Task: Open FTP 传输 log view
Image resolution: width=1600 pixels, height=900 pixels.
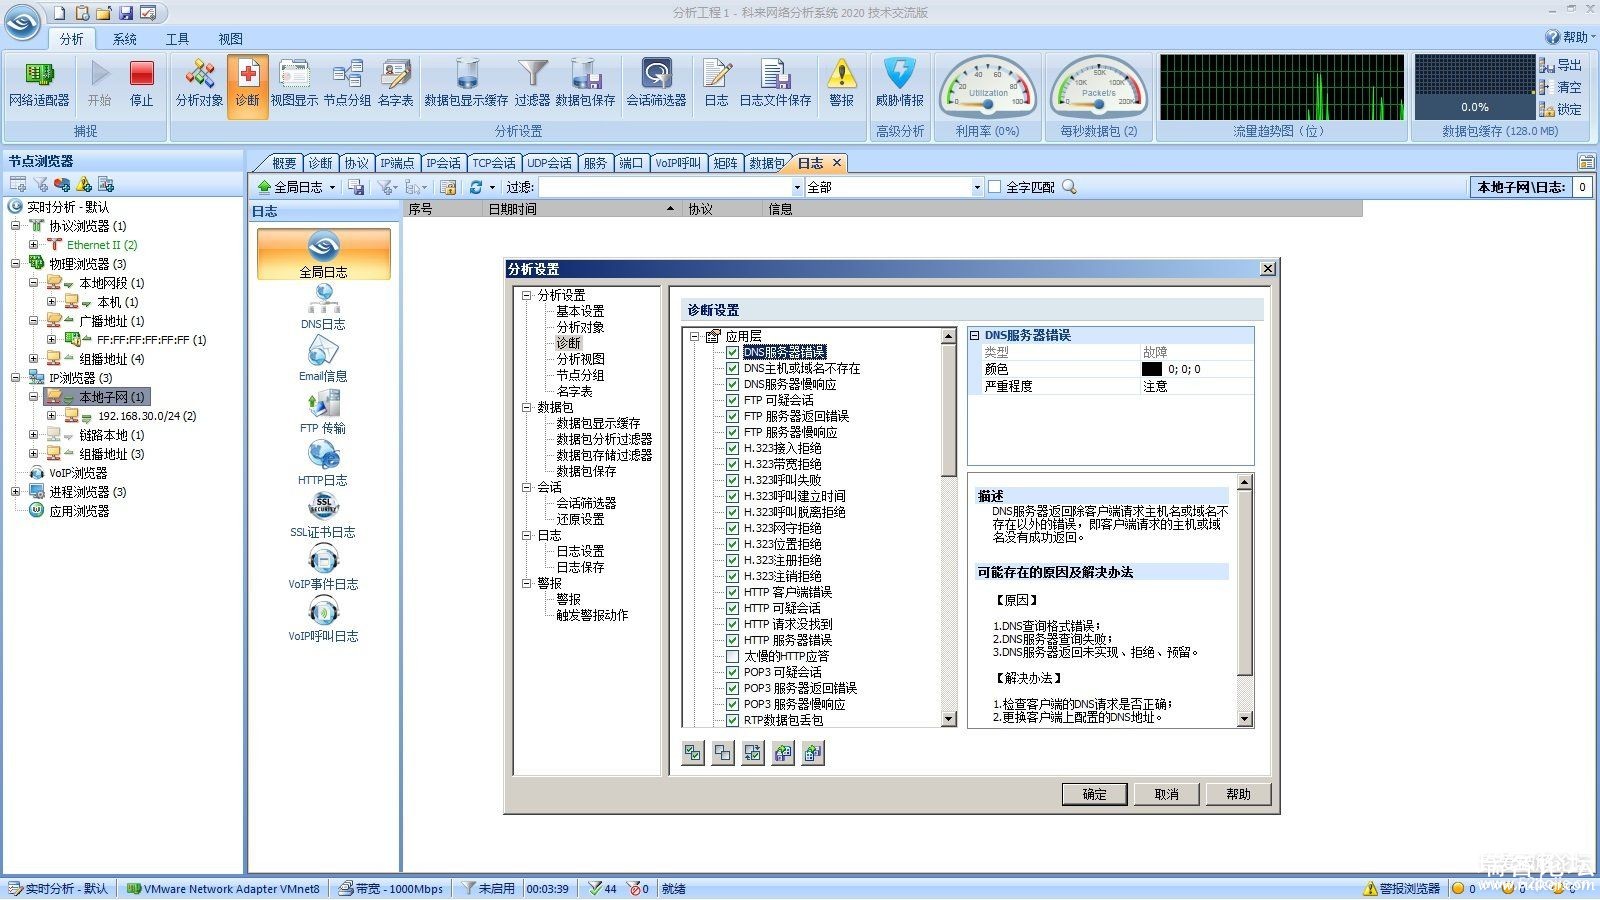Action: (323, 411)
